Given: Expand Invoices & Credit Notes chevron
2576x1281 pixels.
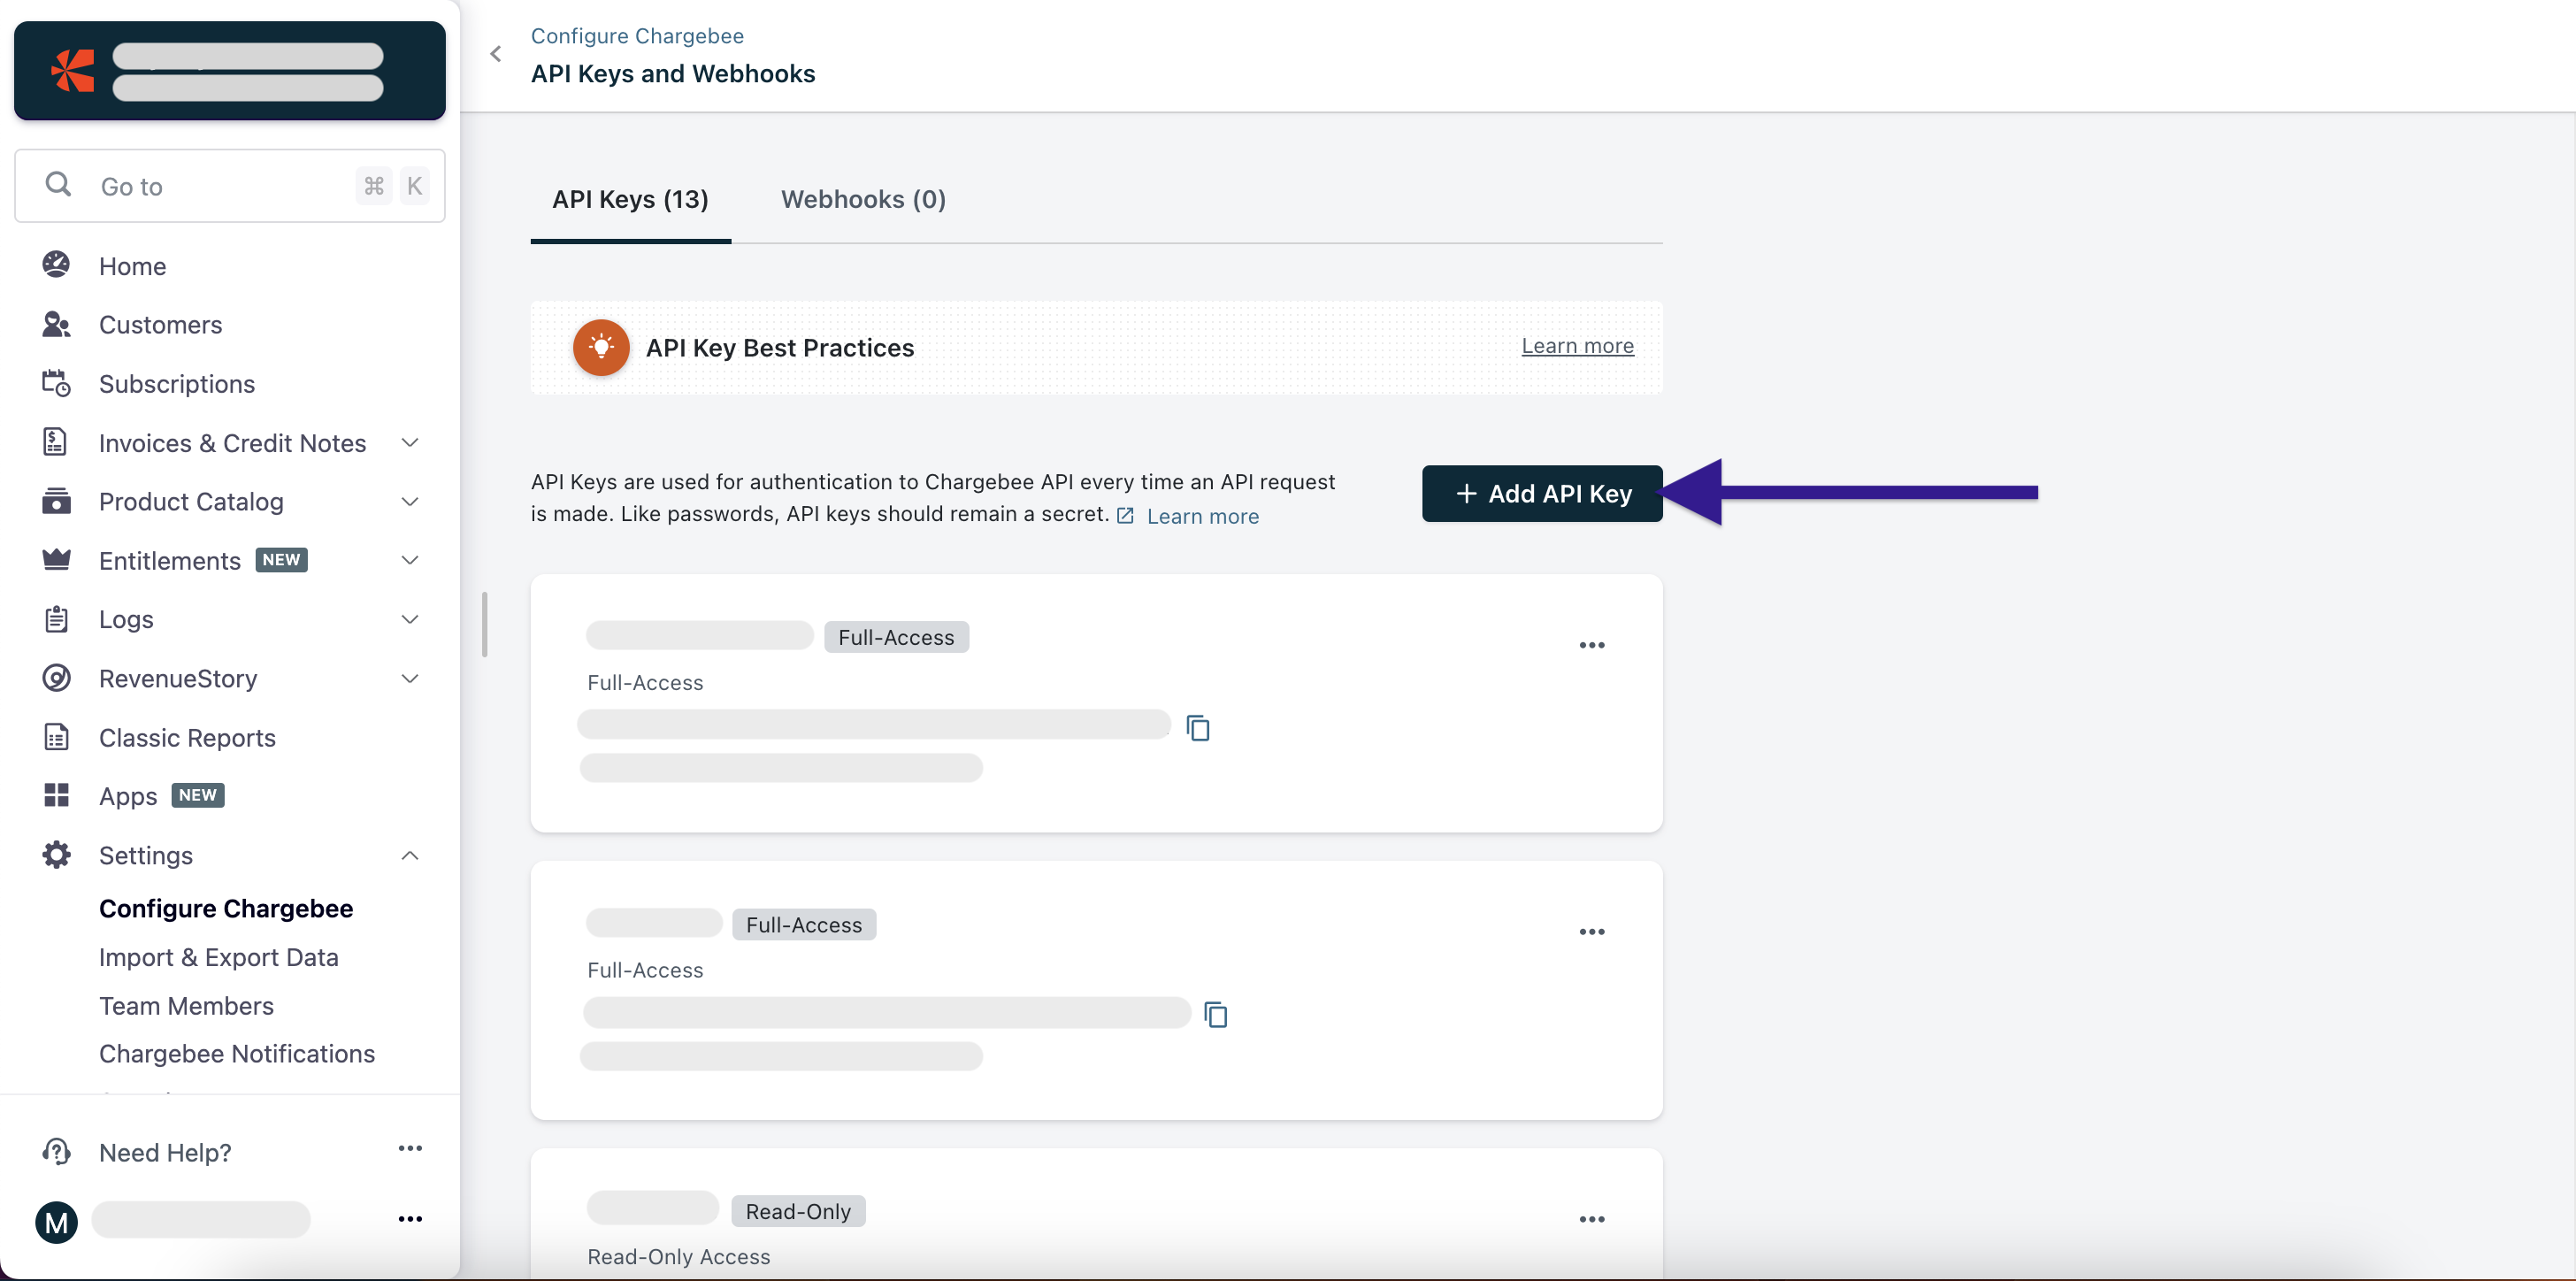Looking at the screenshot, I should point(410,442).
